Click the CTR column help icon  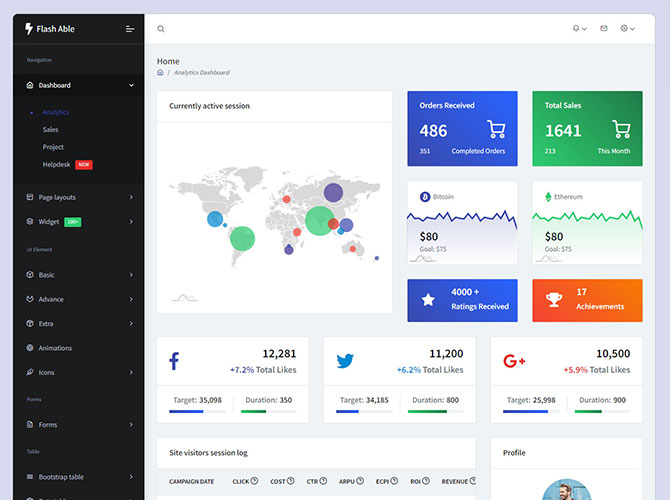(x=323, y=481)
